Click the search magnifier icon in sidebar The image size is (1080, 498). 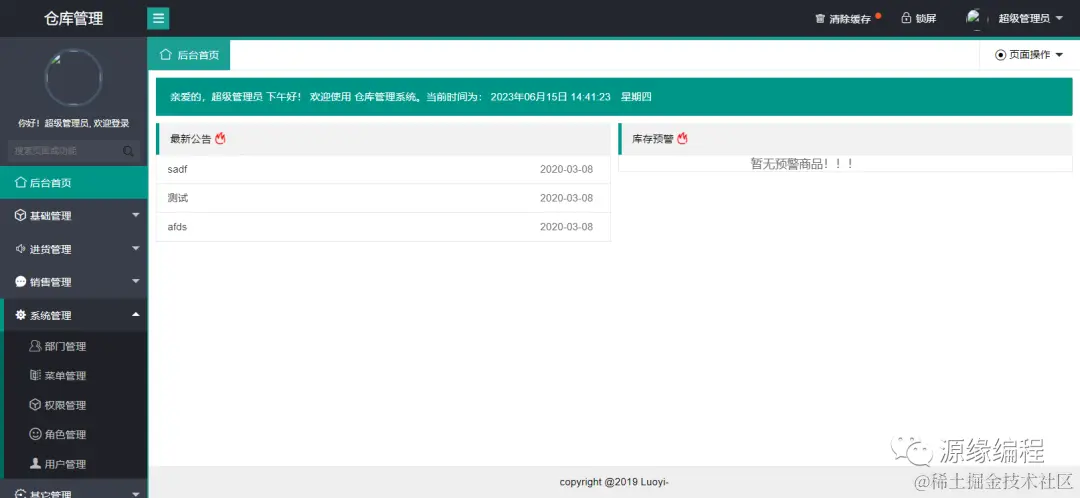[x=128, y=151]
